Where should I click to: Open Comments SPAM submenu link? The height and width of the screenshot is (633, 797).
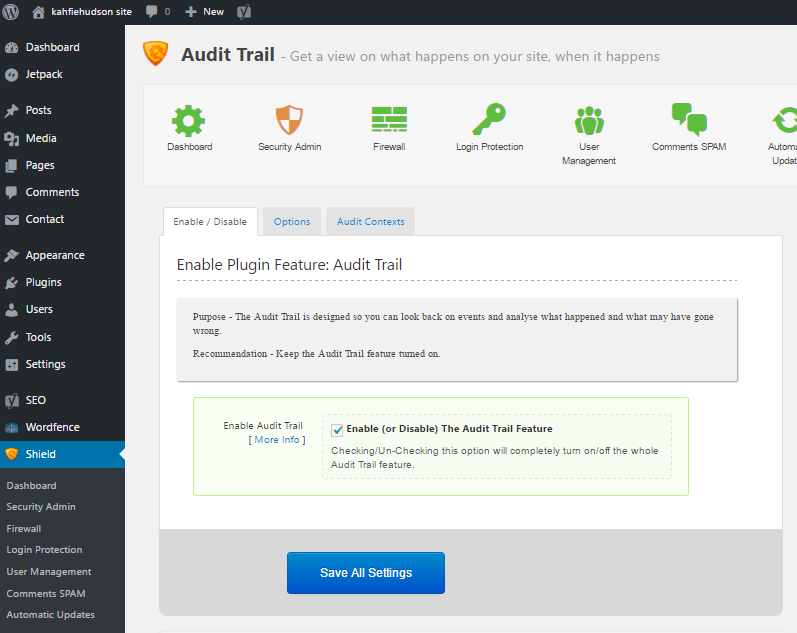point(46,593)
